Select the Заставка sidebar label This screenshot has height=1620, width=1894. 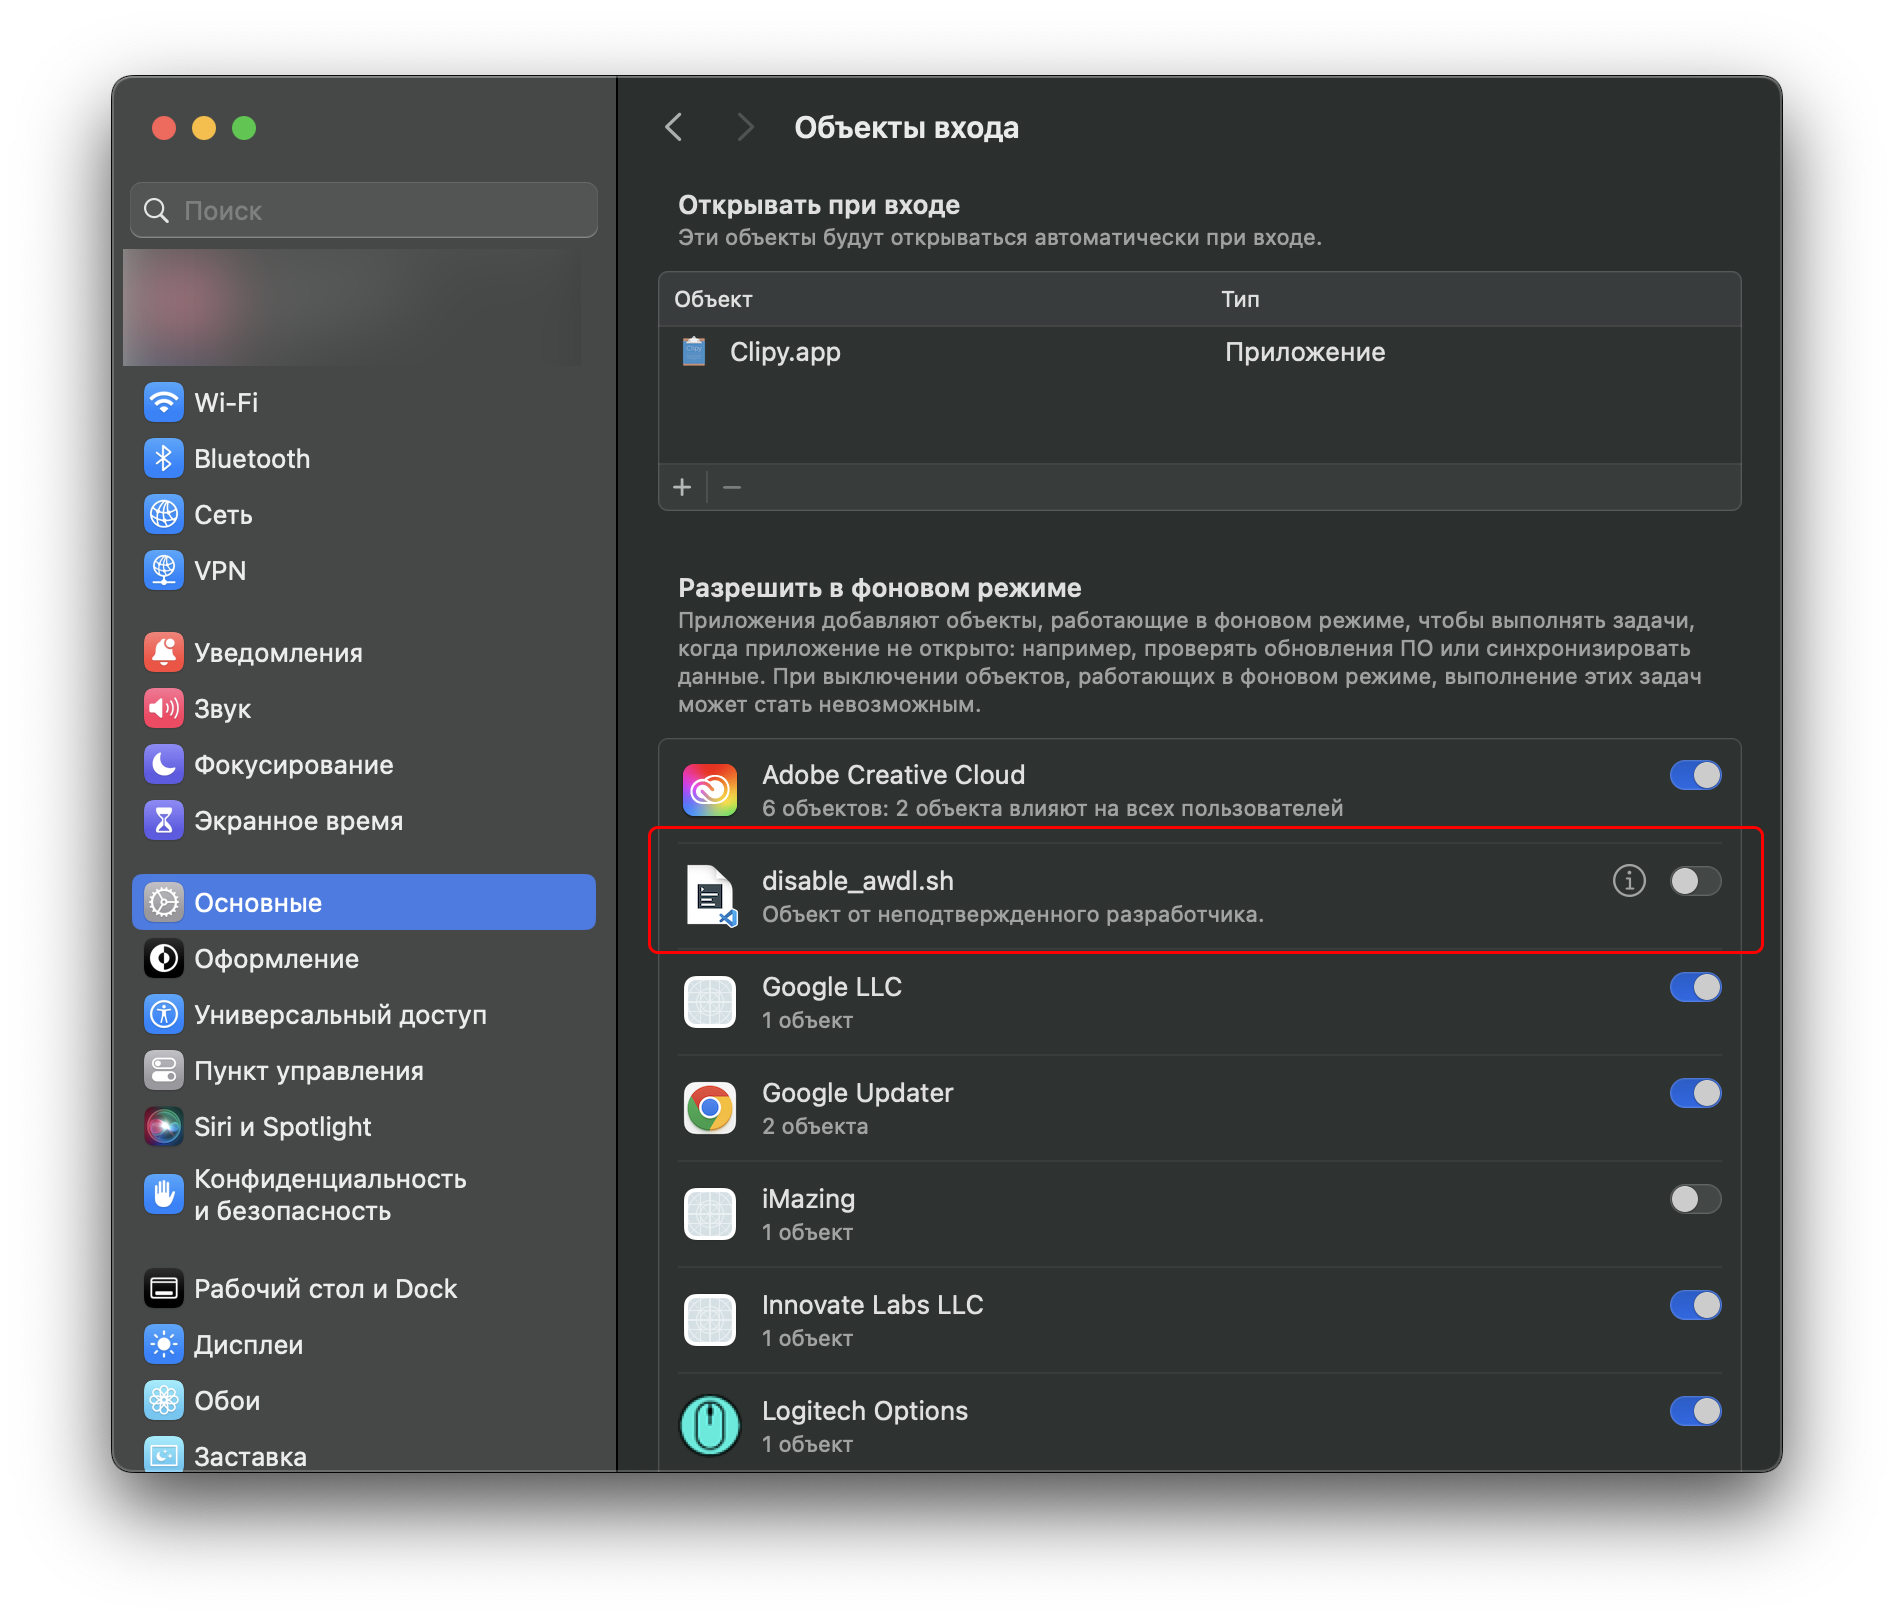[x=250, y=1457]
